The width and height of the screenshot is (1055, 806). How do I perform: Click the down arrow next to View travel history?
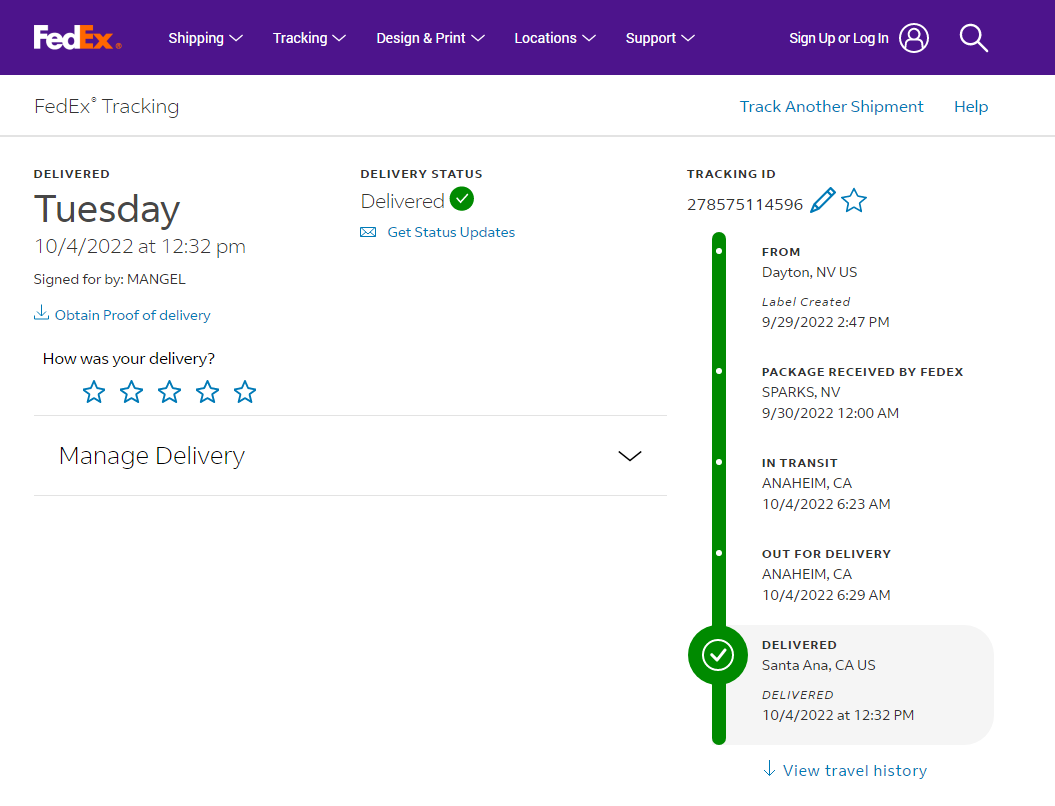(x=769, y=768)
